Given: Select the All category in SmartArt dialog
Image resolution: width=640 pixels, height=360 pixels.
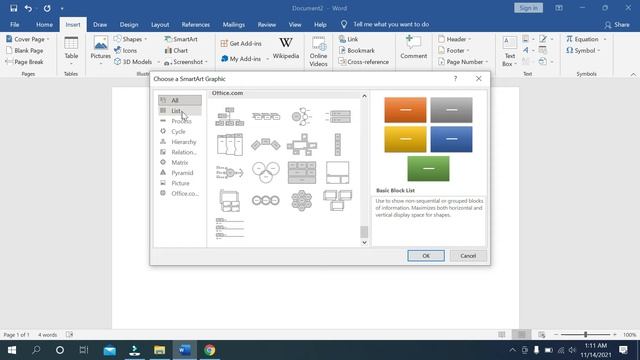Looking at the screenshot, I should click(x=180, y=100).
